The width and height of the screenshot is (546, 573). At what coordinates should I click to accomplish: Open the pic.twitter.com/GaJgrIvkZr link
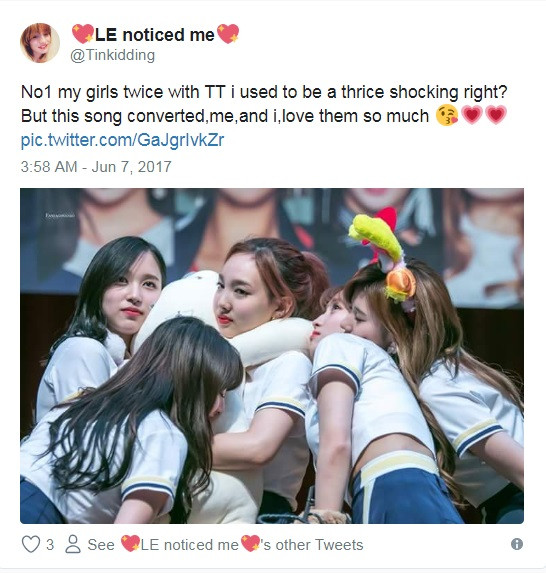pyautogui.click(x=122, y=140)
